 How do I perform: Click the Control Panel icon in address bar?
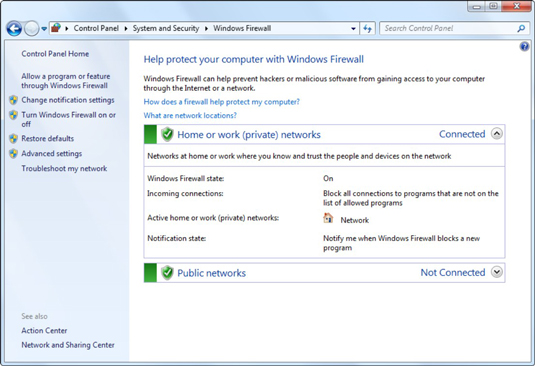click(56, 28)
